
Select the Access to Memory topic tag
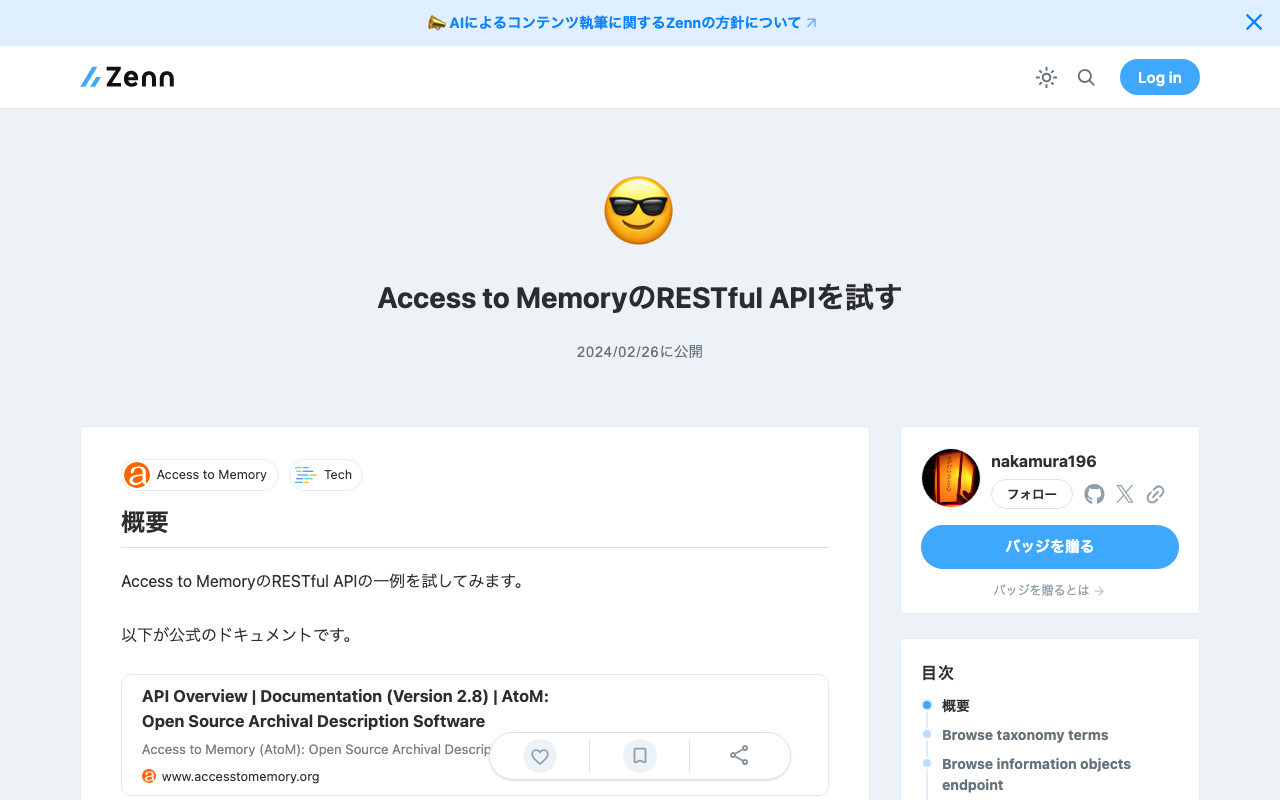(199, 475)
